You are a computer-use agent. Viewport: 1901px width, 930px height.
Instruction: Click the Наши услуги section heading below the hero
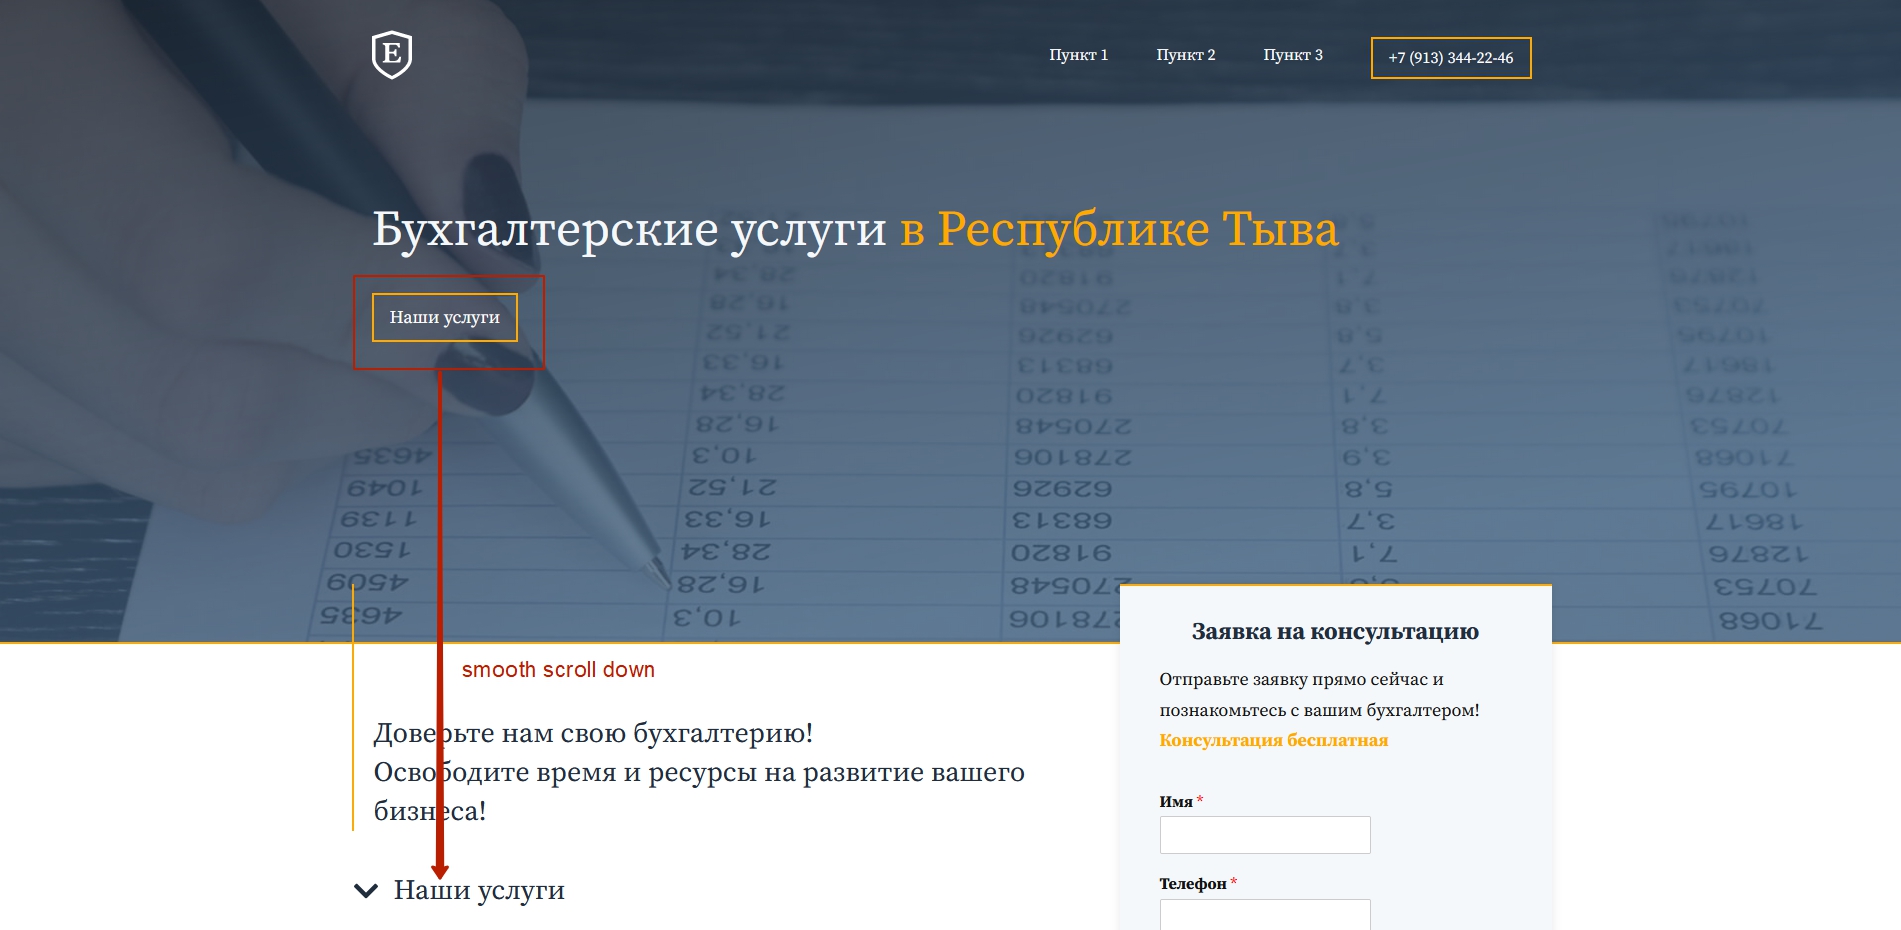coord(479,890)
